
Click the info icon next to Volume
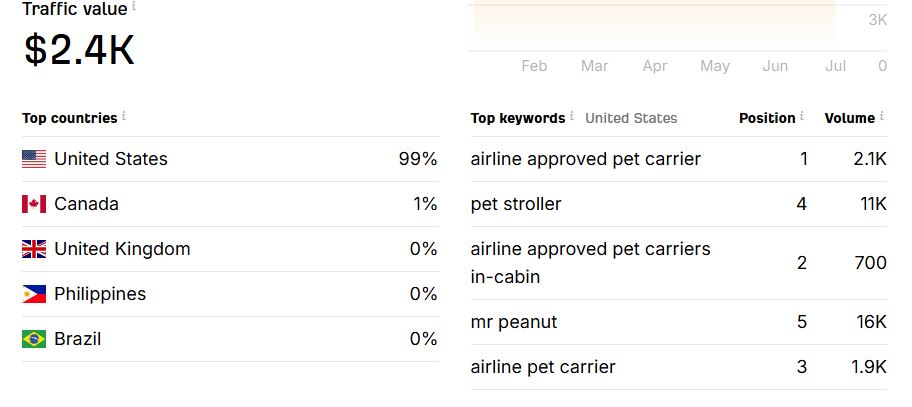(882, 117)
